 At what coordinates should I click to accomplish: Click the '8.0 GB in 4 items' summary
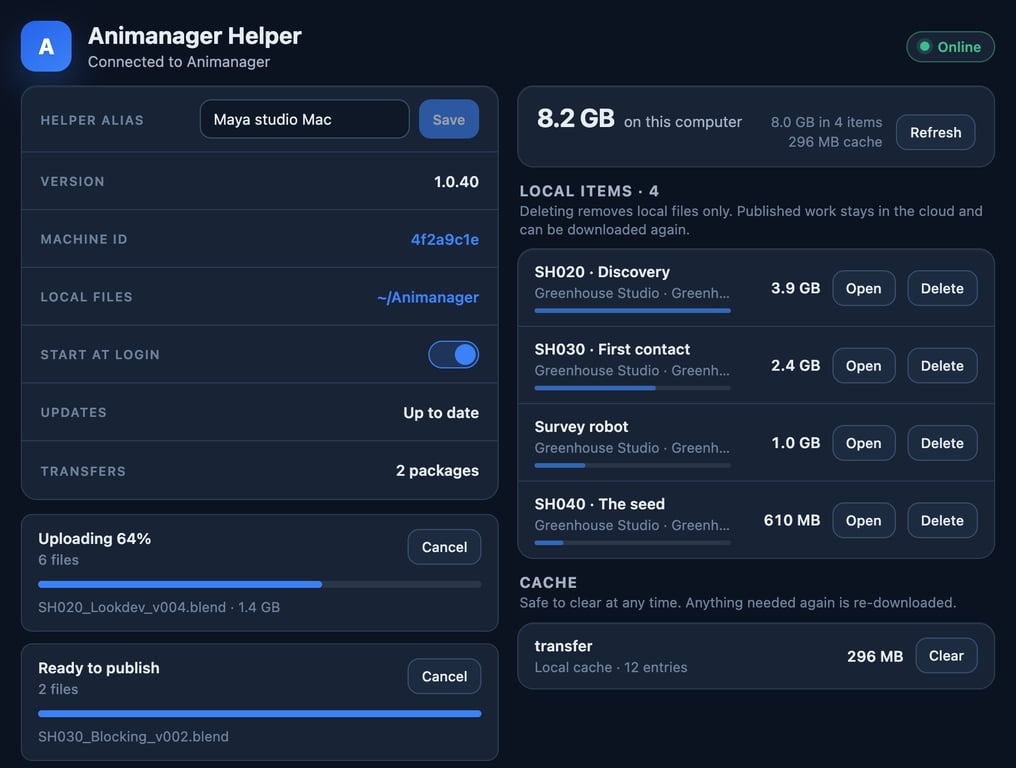[x=826, y=122]
